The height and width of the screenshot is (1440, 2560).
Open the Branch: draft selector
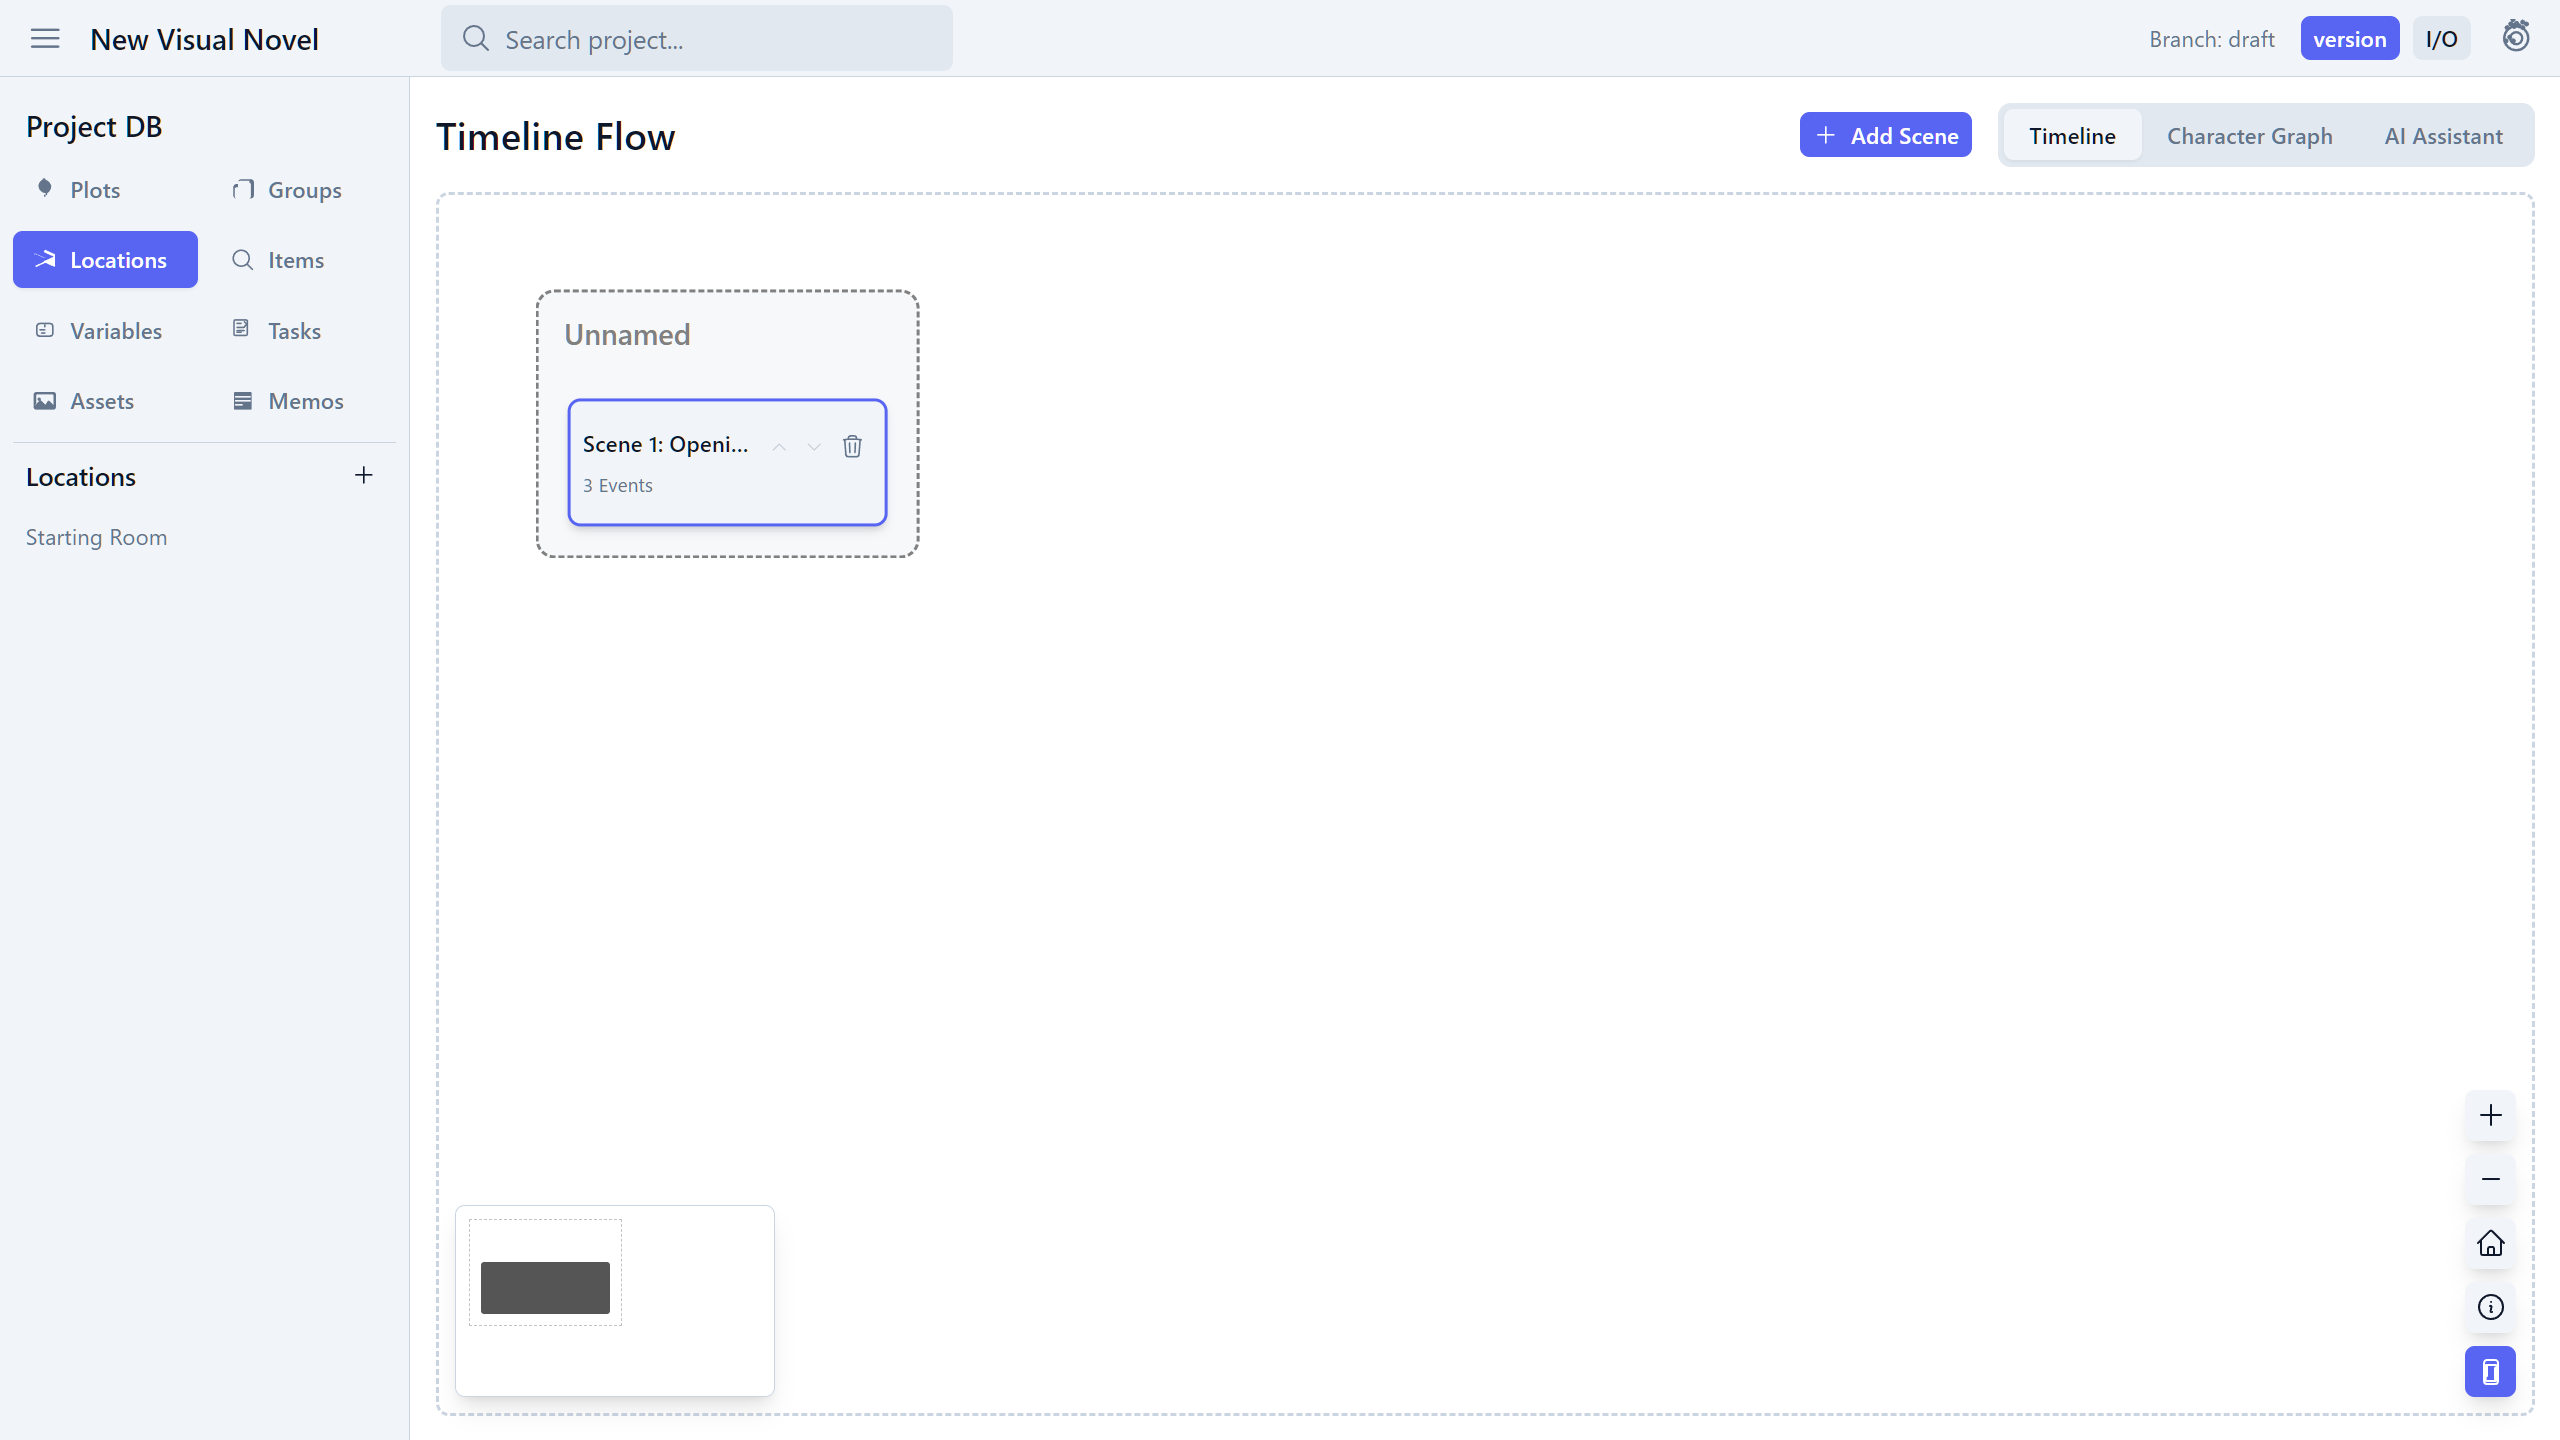[x=2211, y=39]
